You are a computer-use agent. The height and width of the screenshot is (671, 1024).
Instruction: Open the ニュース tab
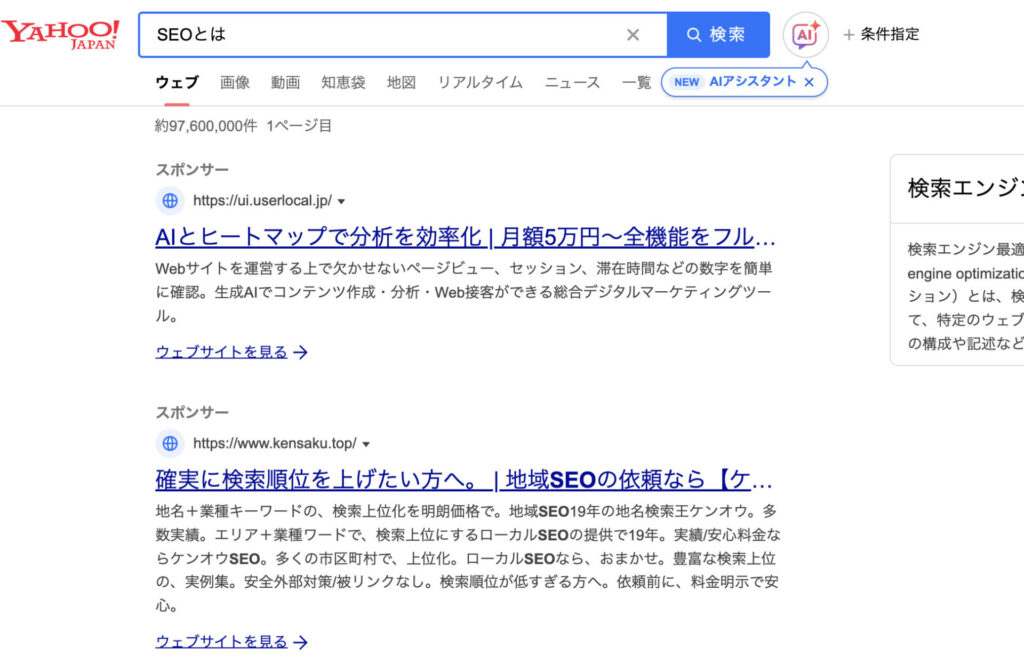[572, 82]
